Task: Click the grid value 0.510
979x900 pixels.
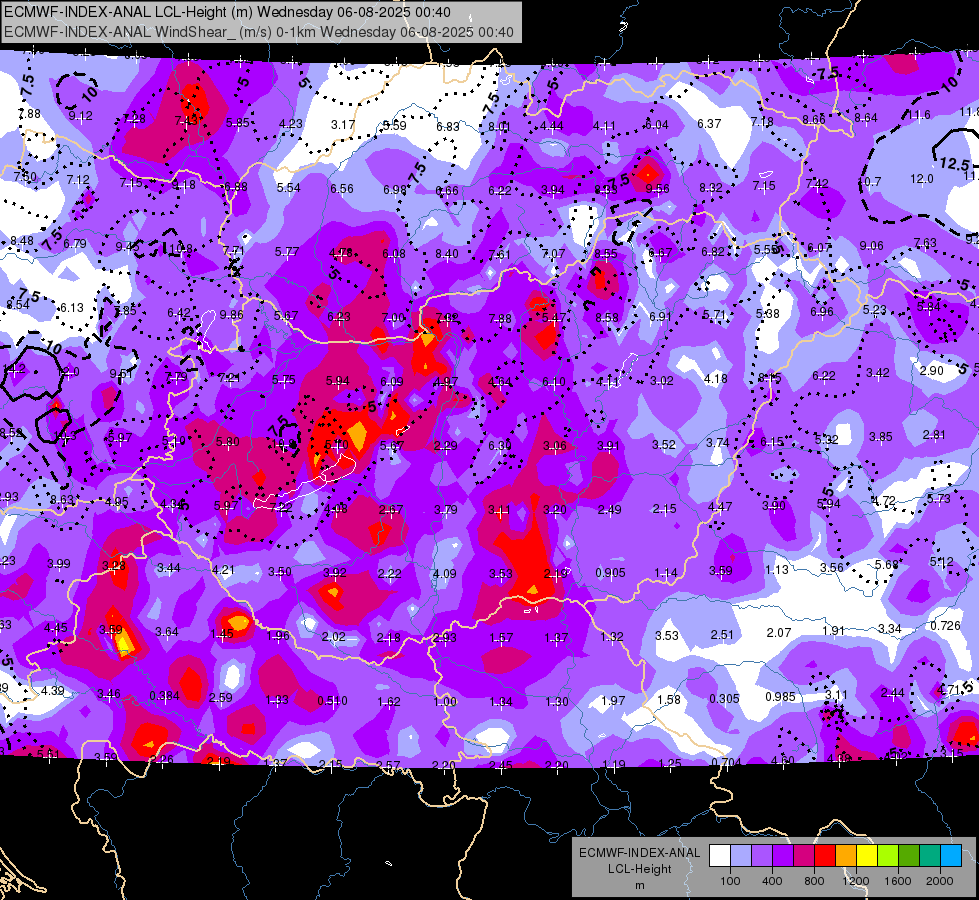Action: [x=332, y=701]
